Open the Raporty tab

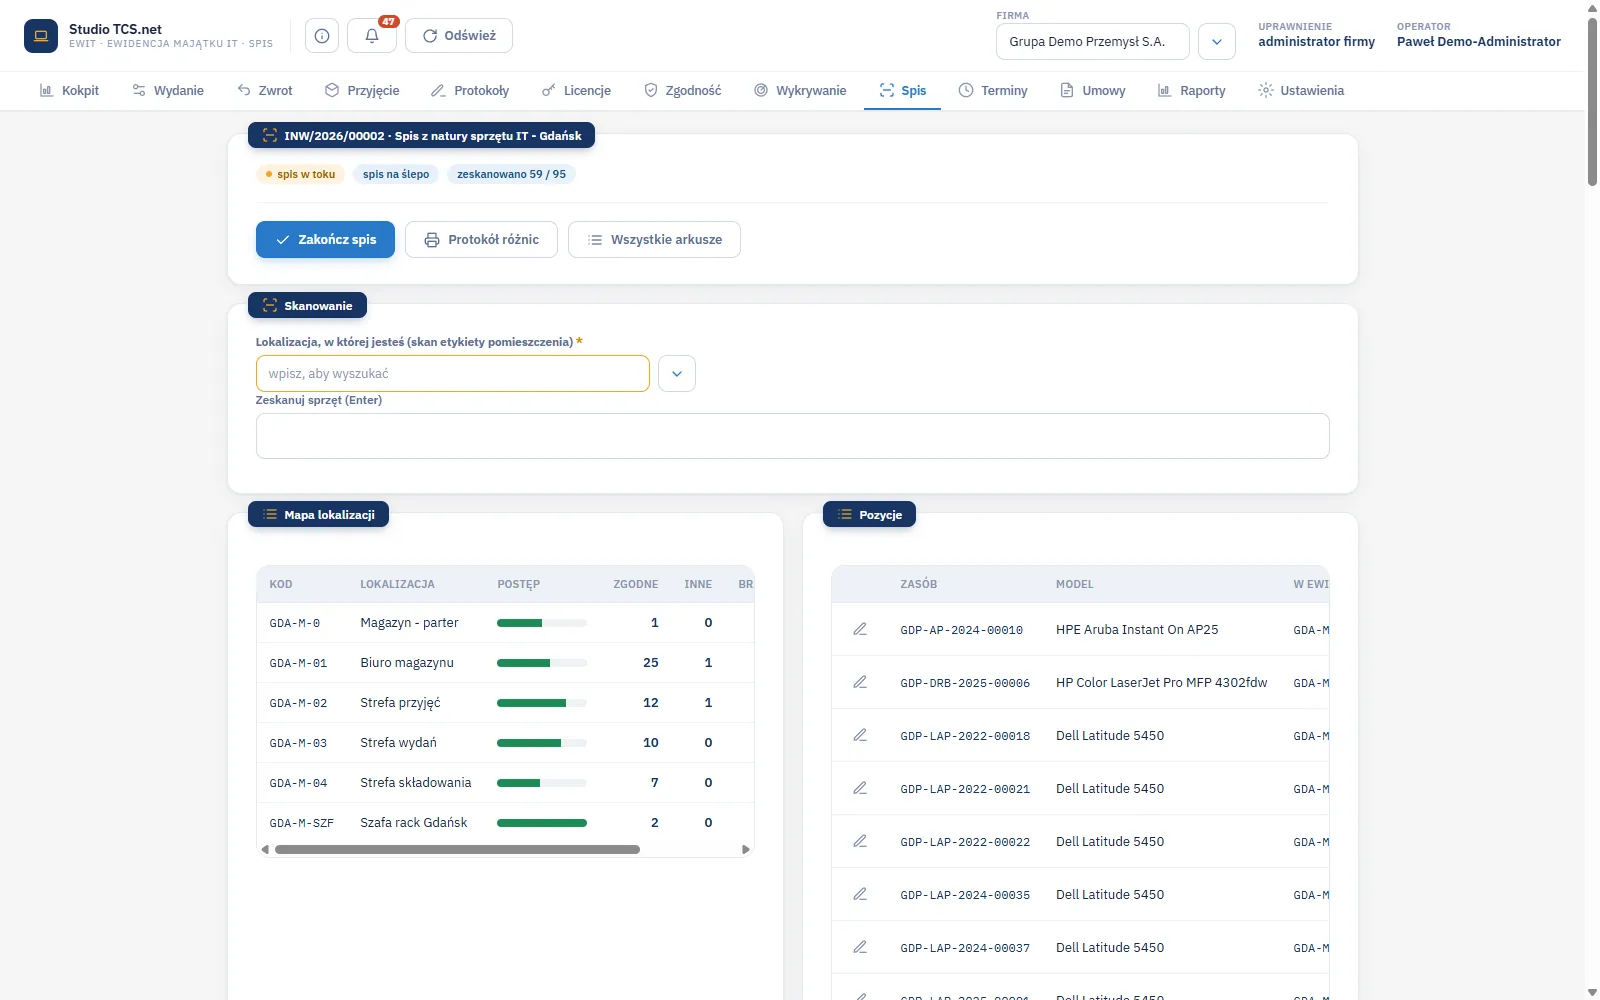click(x=1192, y=91)
